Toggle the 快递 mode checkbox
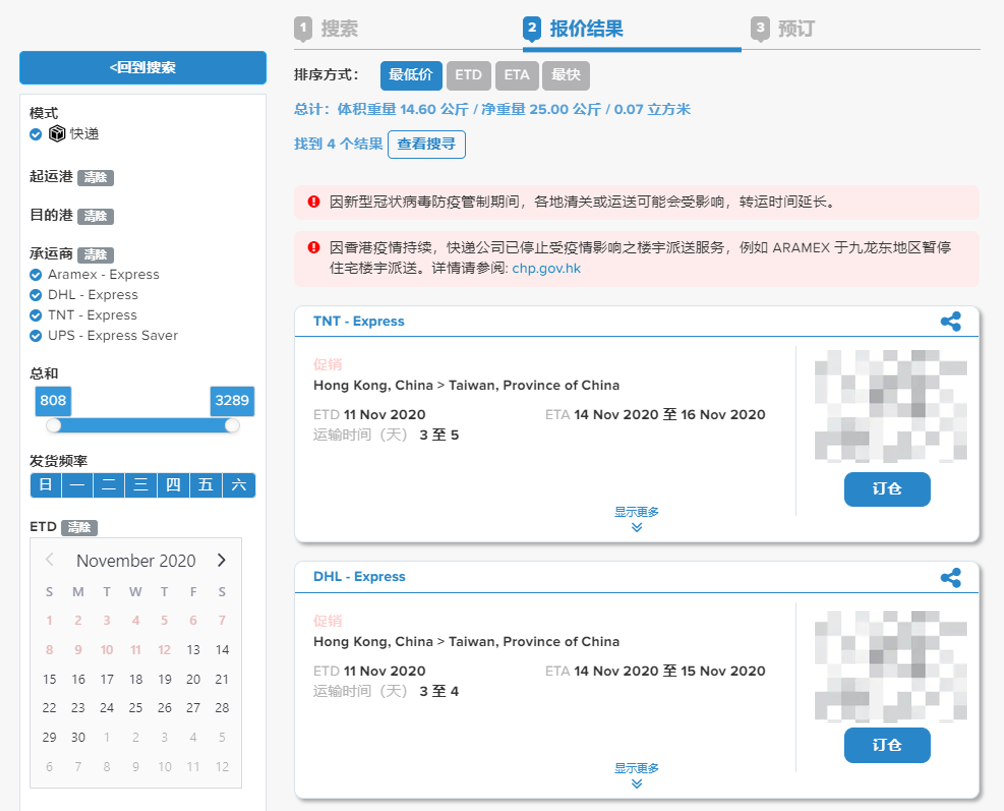Viewport: 1004px width, 811px height. [36, 134]
